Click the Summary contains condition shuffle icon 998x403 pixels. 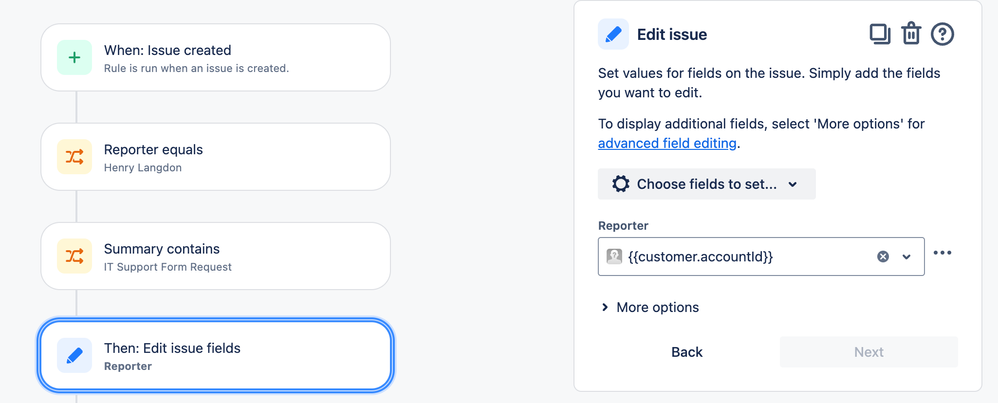point(74,256)
